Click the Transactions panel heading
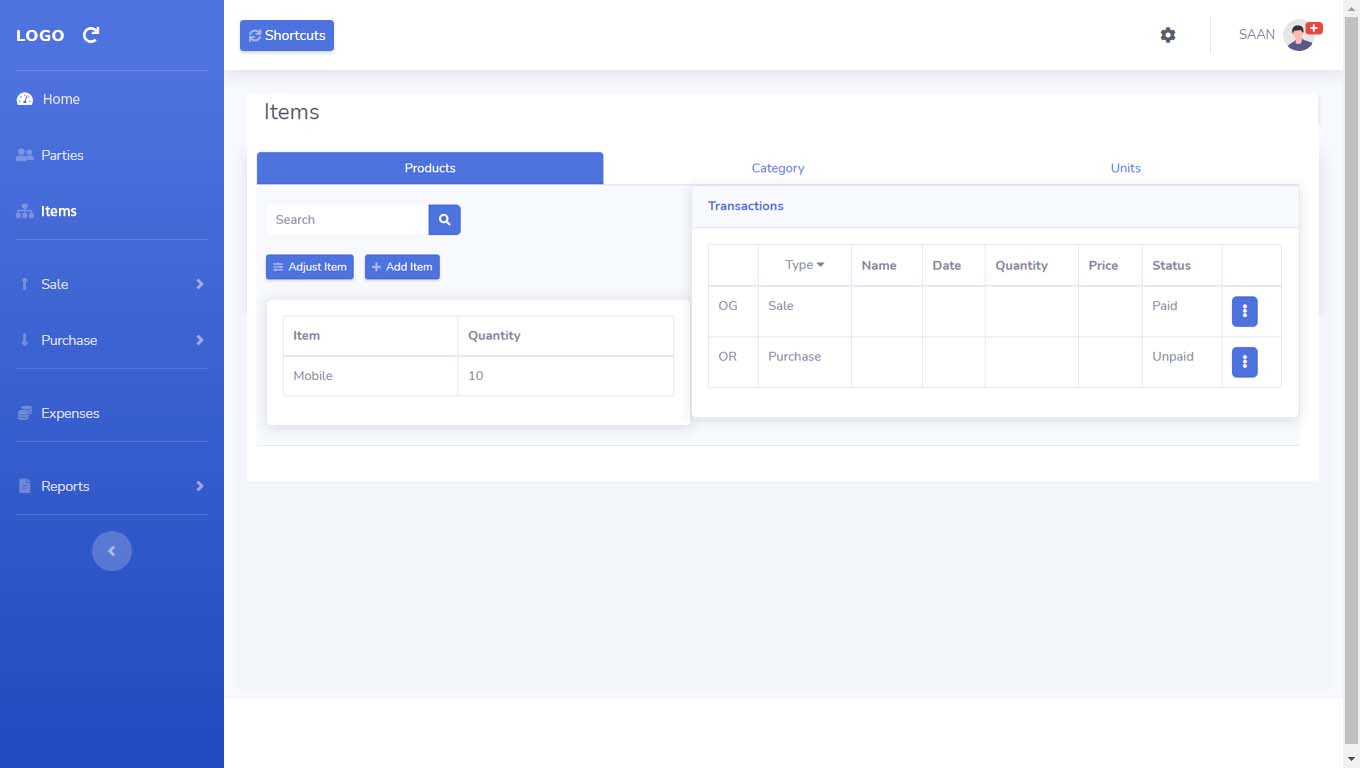The image size is (1360, 768). 746,206
